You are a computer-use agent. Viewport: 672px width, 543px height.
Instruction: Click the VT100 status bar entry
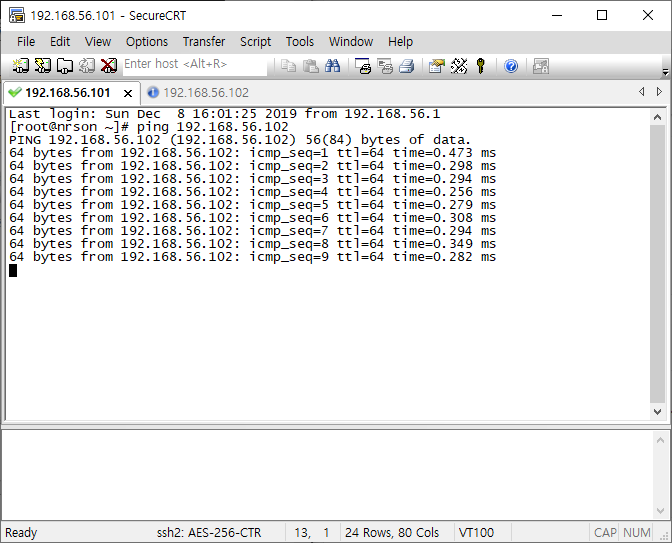[476, 533]
